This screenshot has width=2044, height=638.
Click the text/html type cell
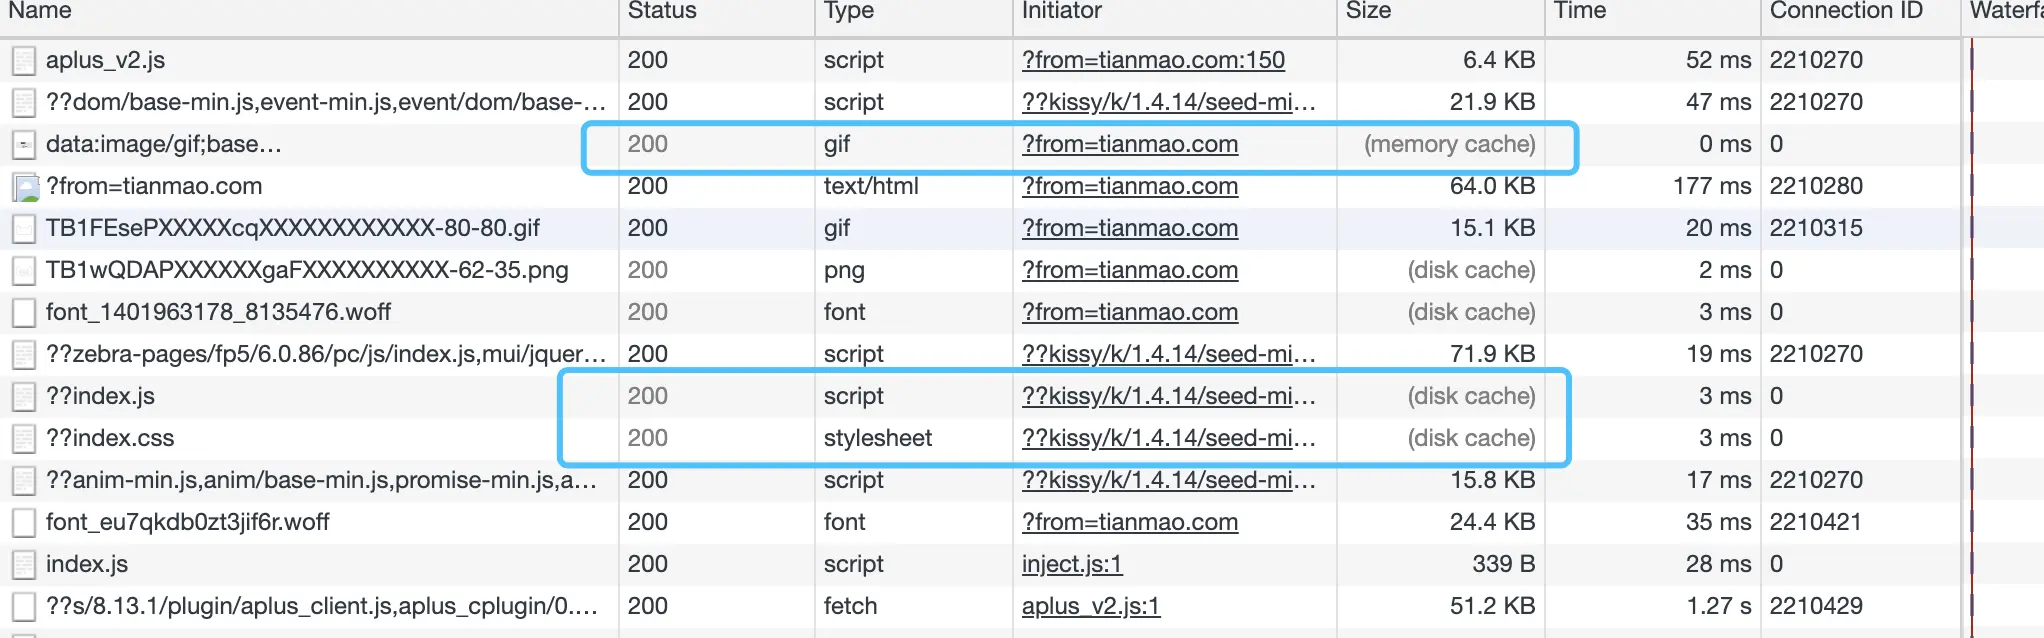[871, 186]
